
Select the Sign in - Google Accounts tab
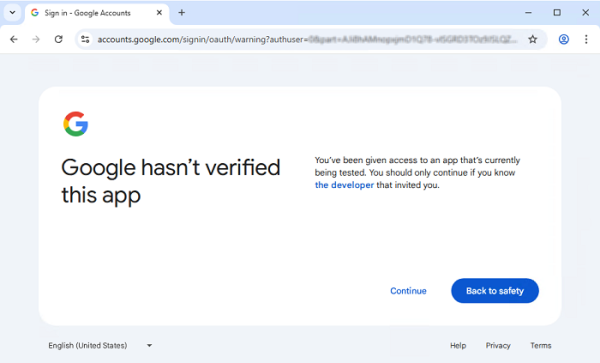point(98,13)
